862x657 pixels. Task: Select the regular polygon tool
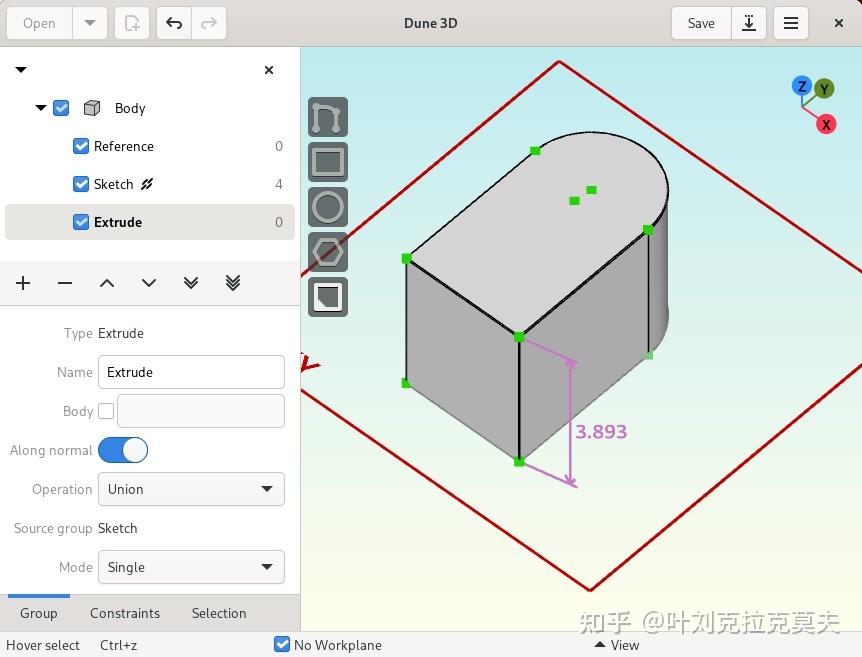point(327,252)
